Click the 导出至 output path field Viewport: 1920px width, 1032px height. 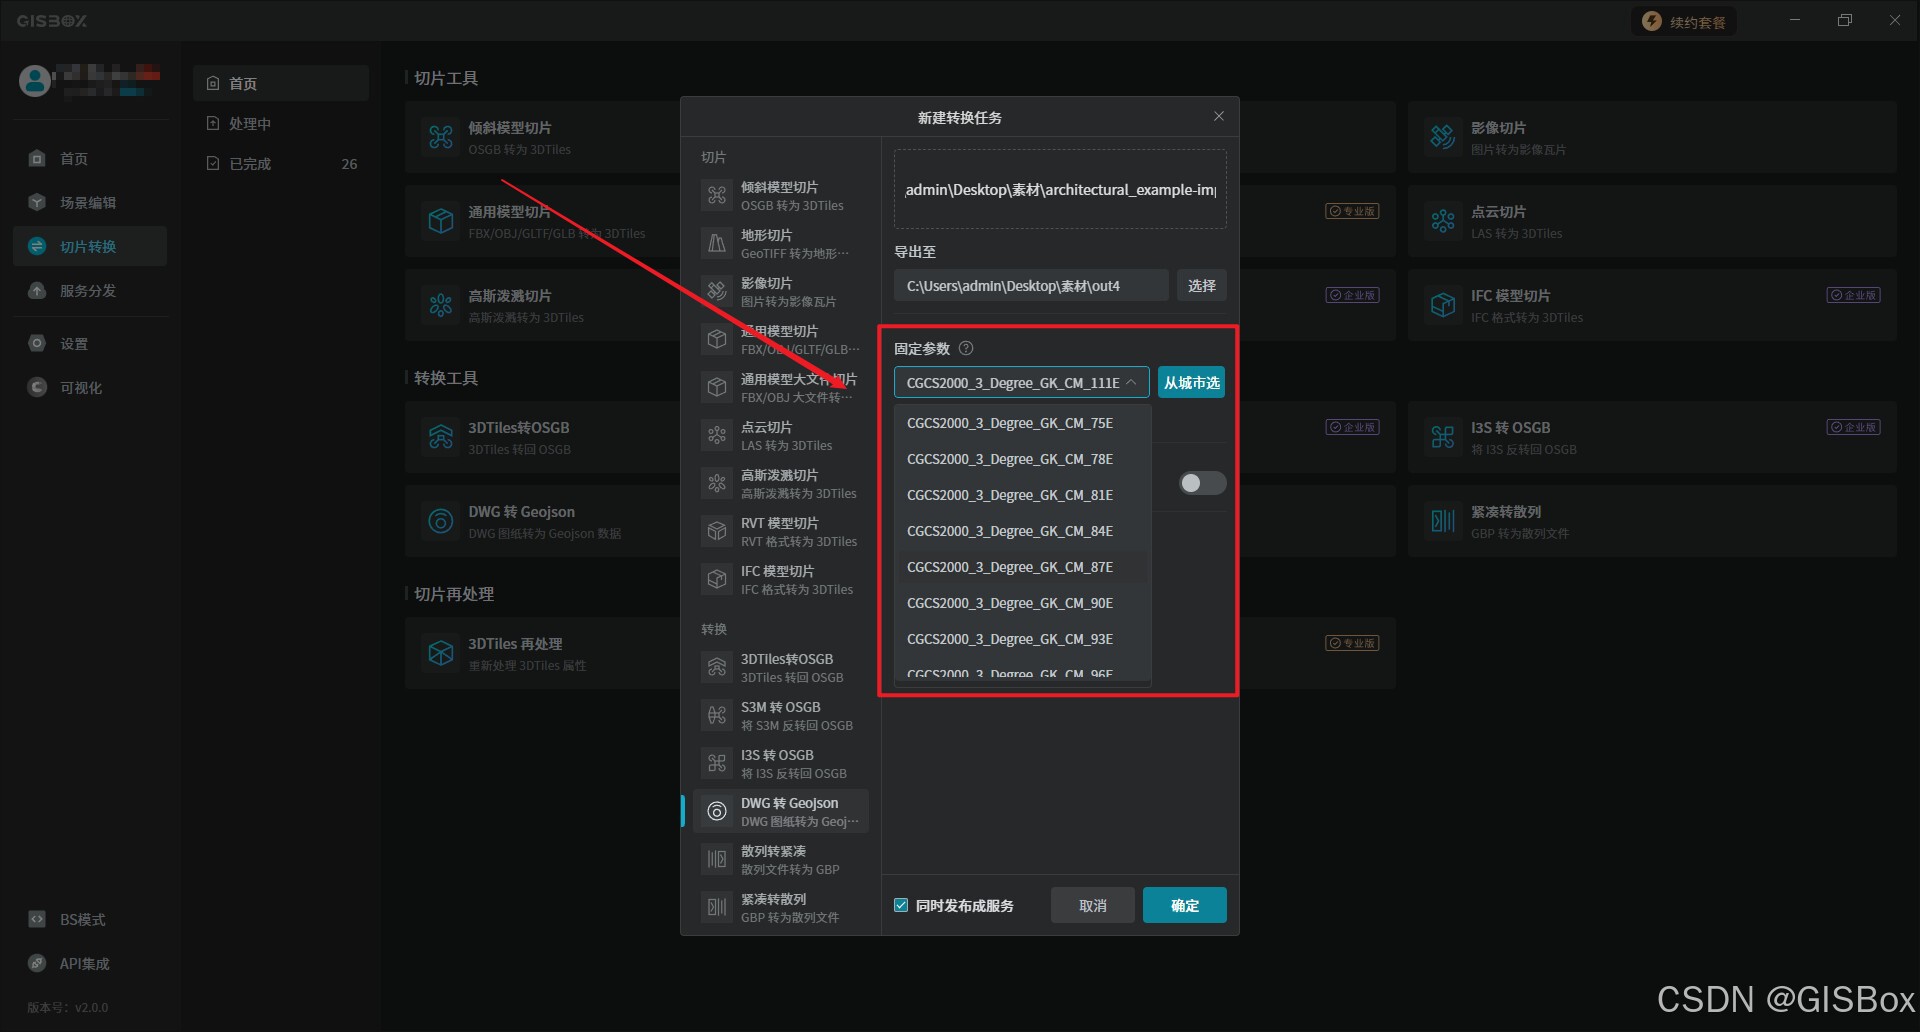(1031, 285)
